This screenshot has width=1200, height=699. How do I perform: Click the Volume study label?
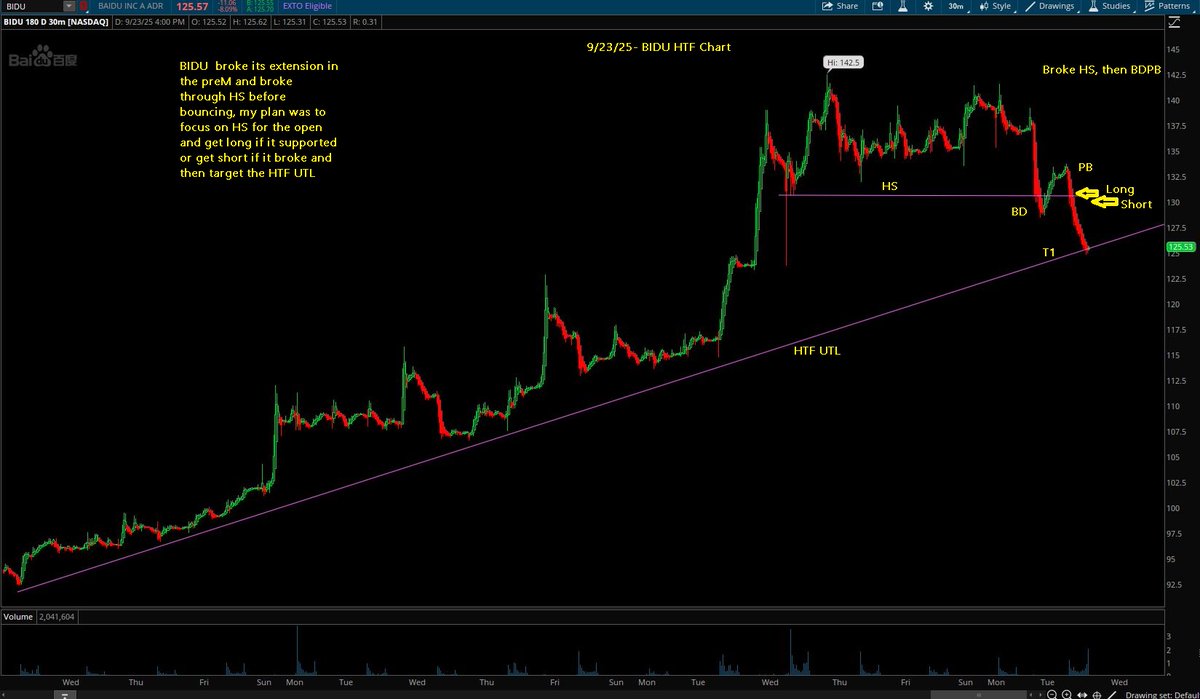point(17,617)
